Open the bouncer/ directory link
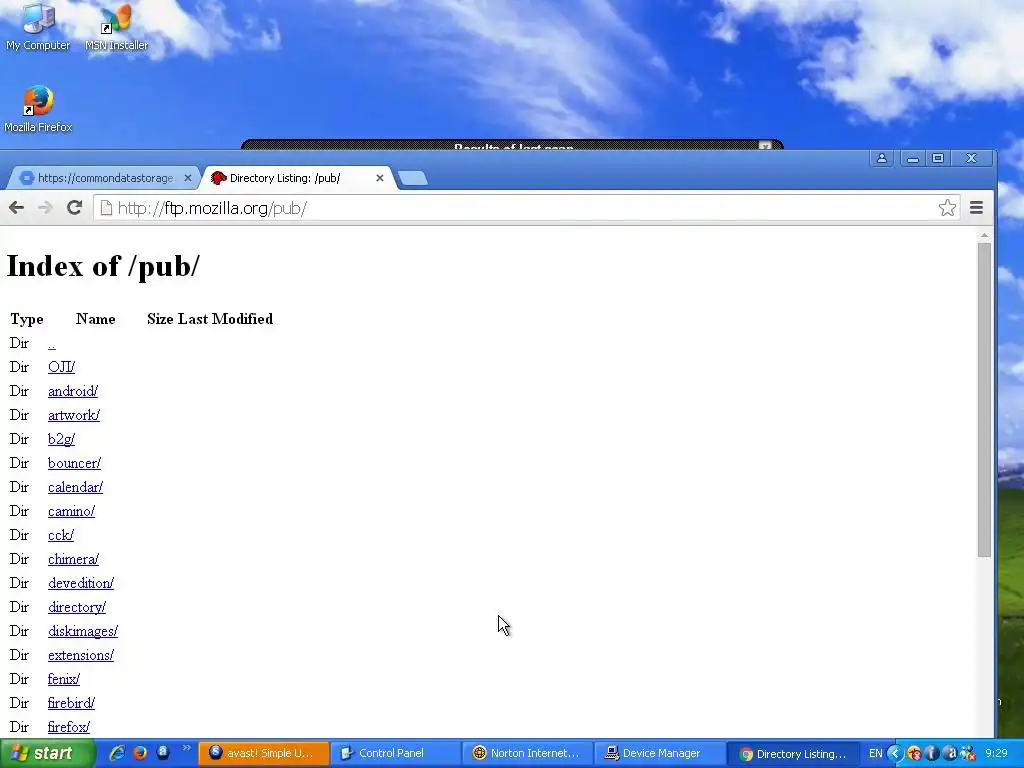 point(74,463)
